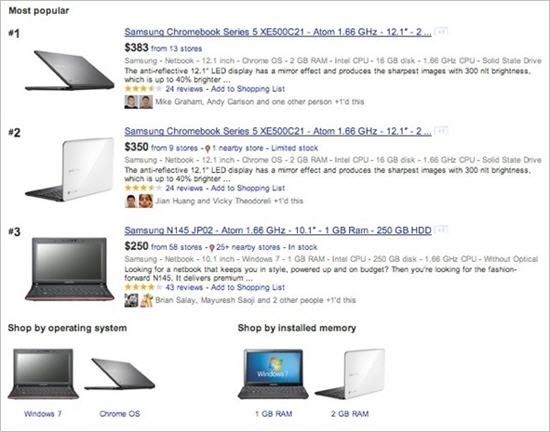Shop by Windows 7 operating system
The image size is (550, 432).
43,414
